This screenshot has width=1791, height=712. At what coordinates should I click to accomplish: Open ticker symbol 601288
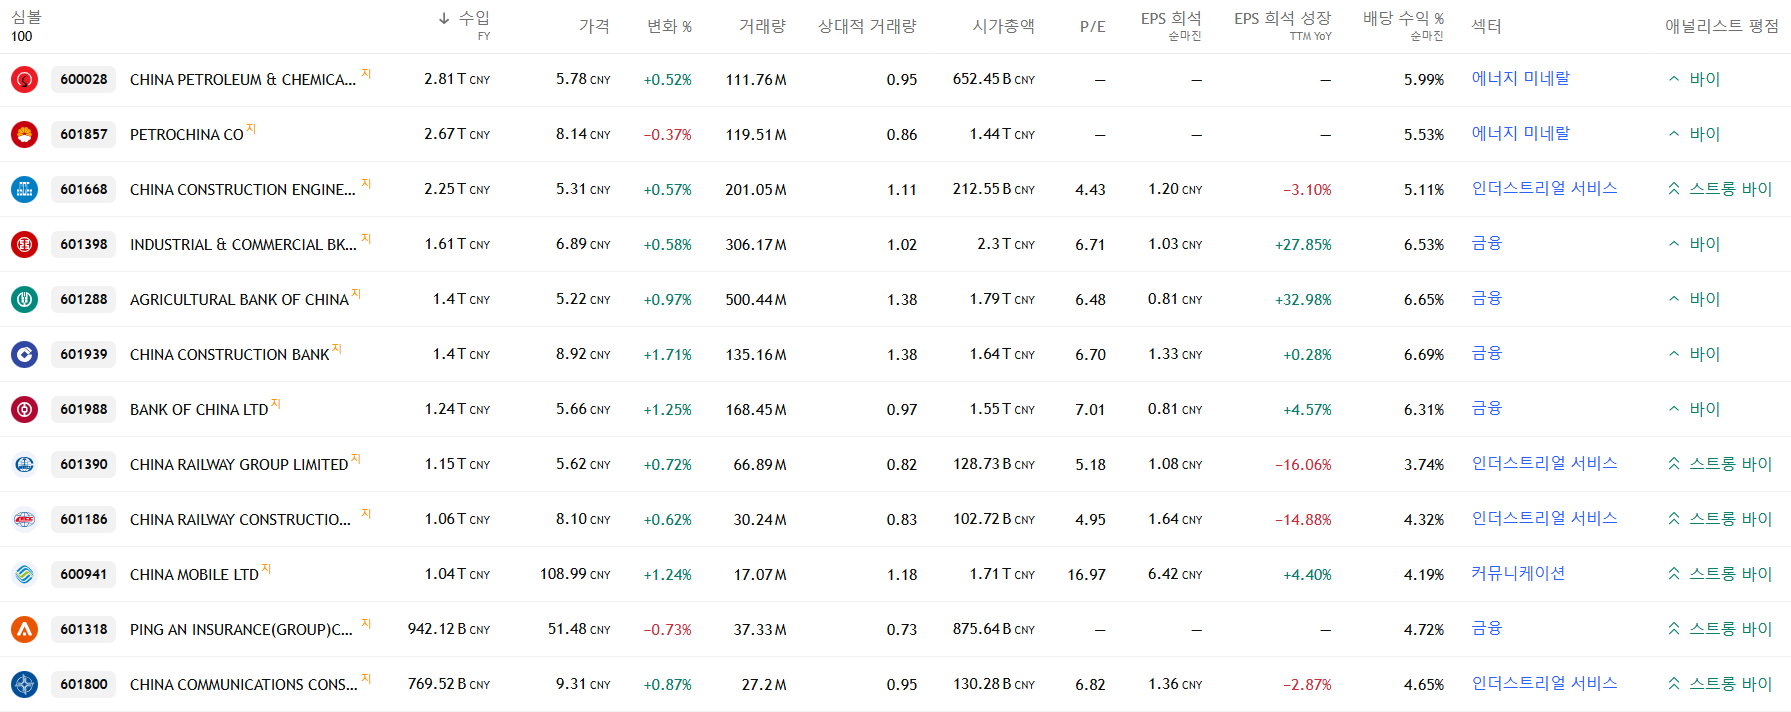click(84, 299)
